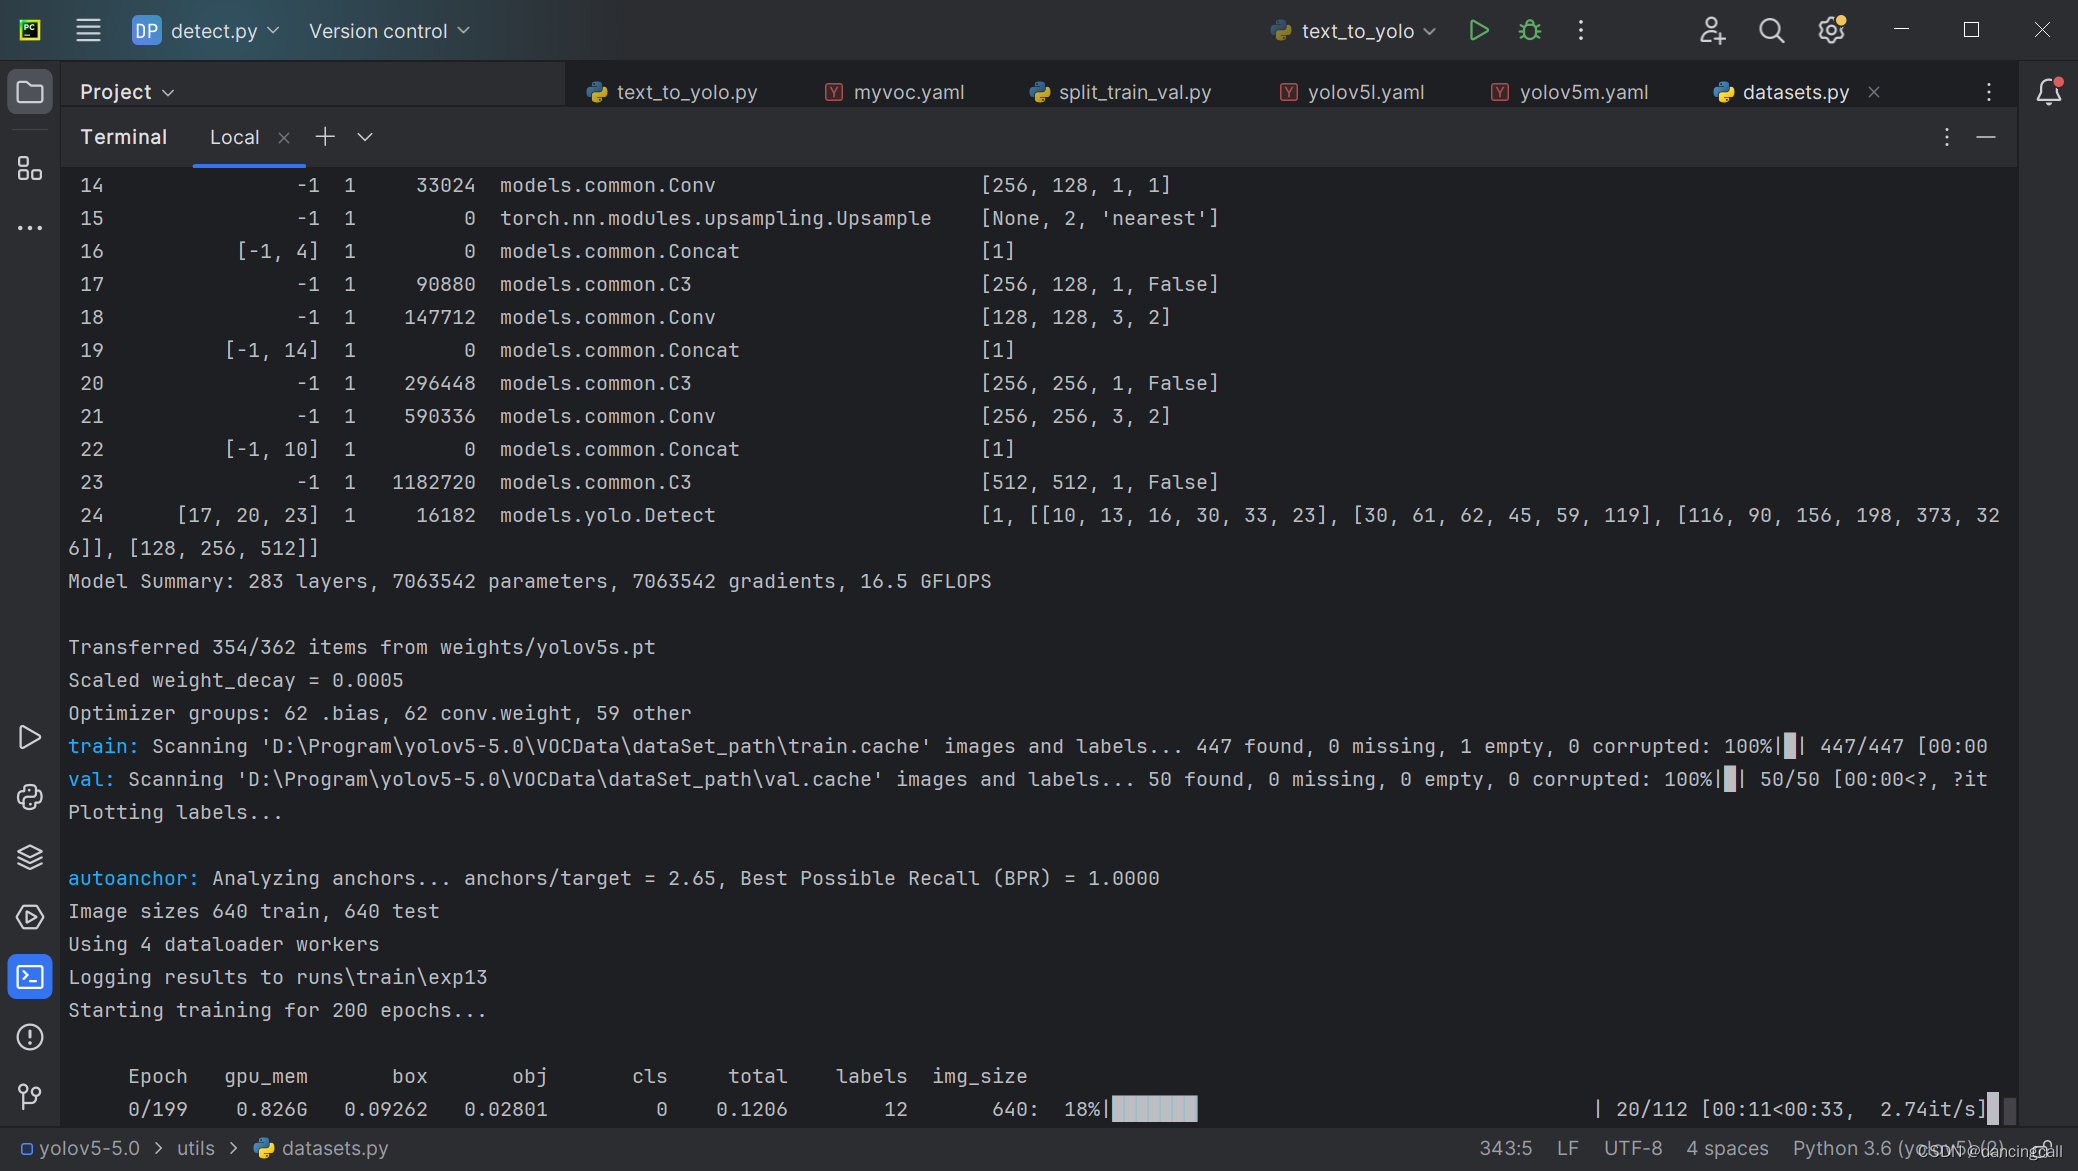Viewport: 2078px width, 1171px height.
Task: Open the Project tool window folder icon
Action: 30,92
